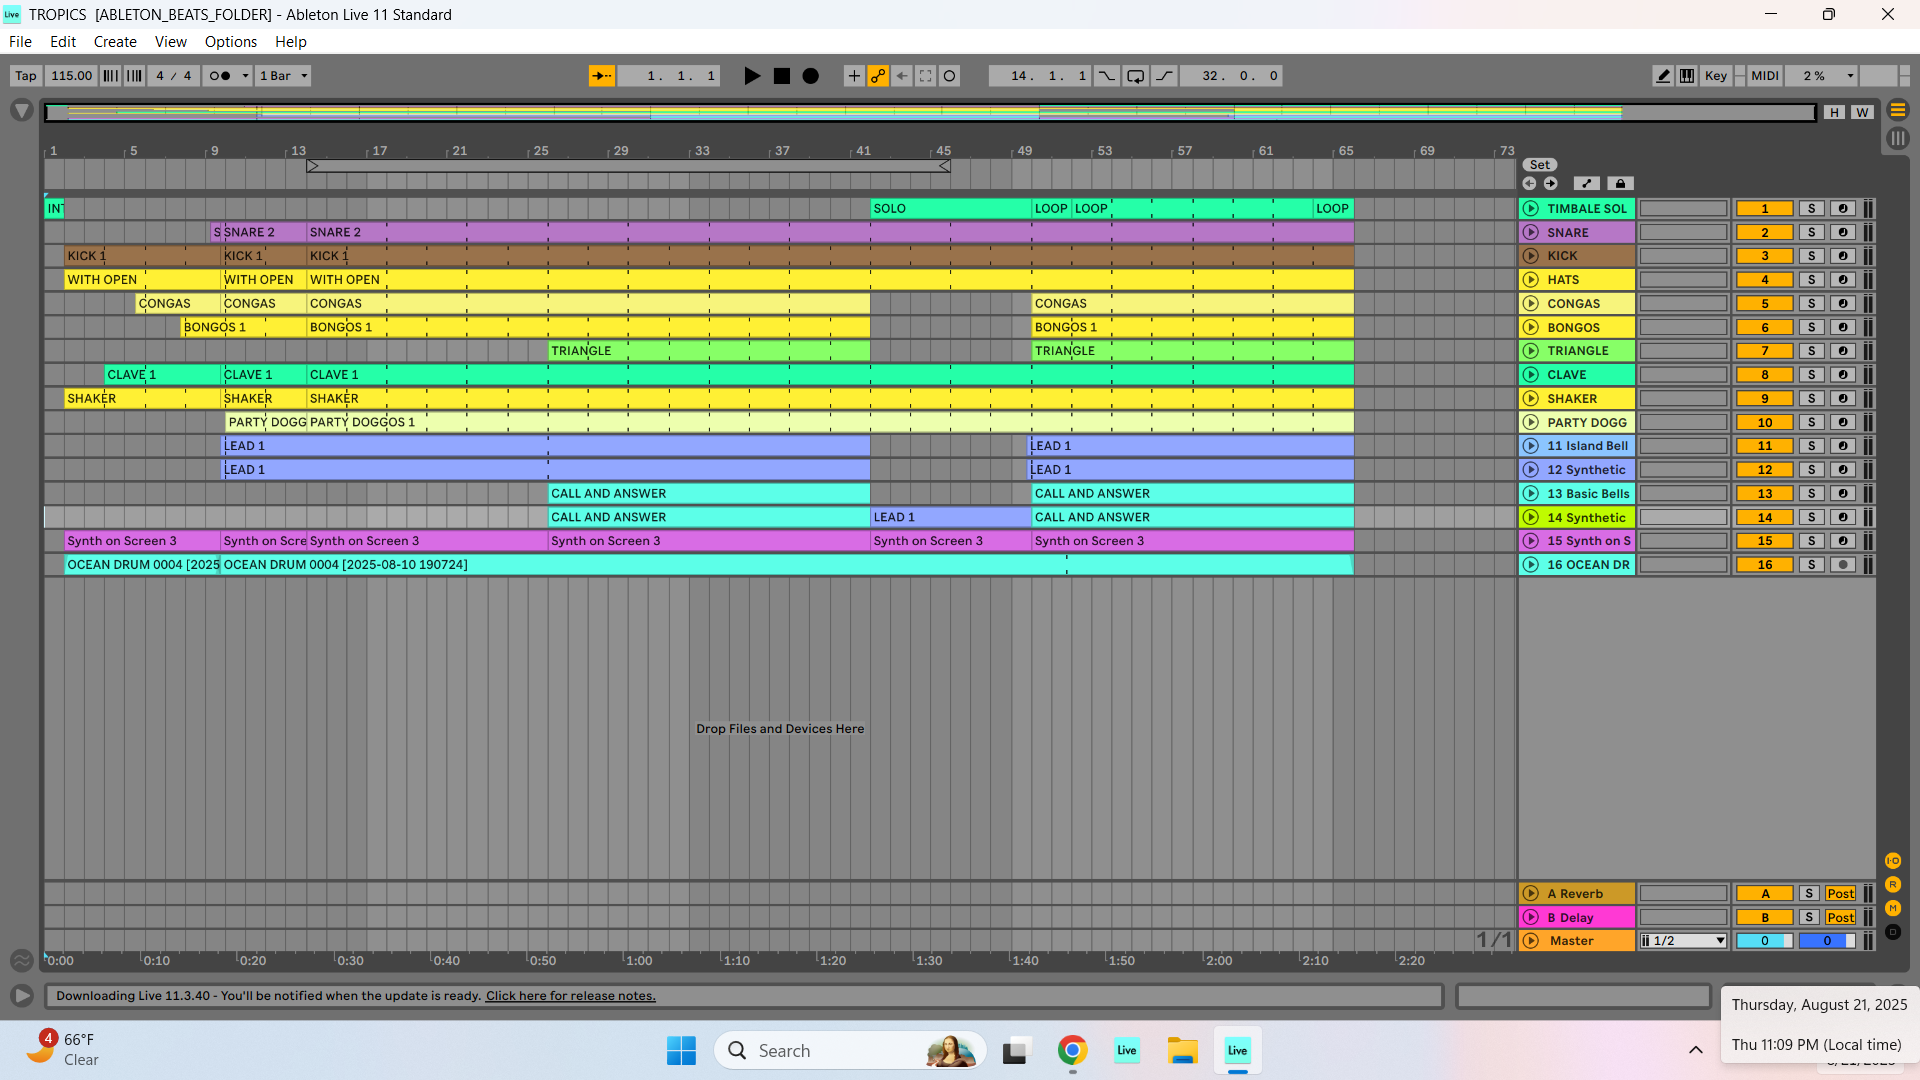Open the 1 Bar quantization dropdown

pos(283,76)
